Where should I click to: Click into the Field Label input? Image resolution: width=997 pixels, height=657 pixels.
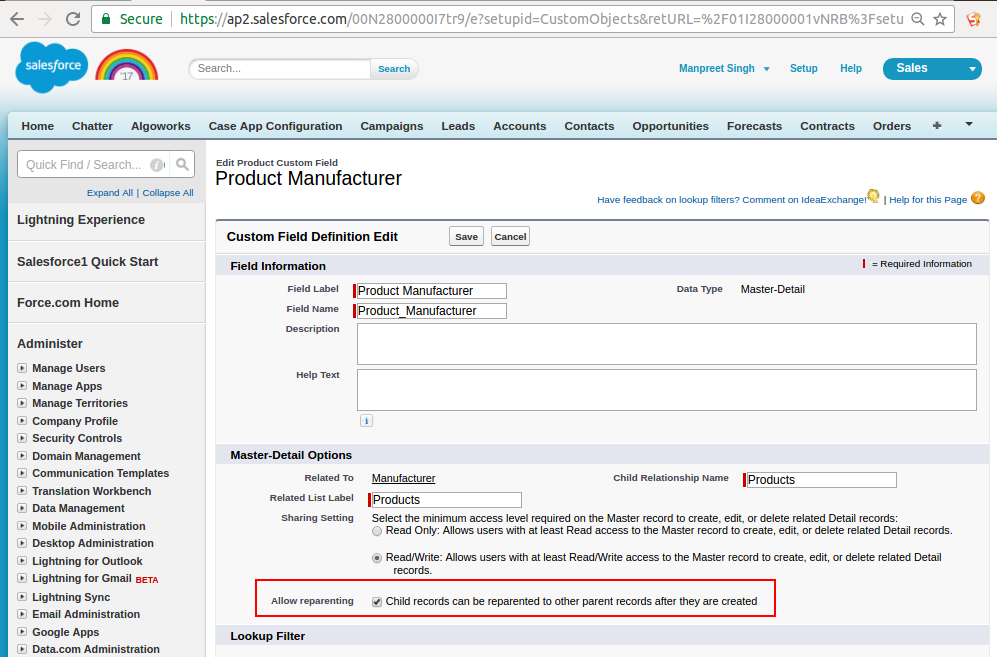tap(431, 291)
